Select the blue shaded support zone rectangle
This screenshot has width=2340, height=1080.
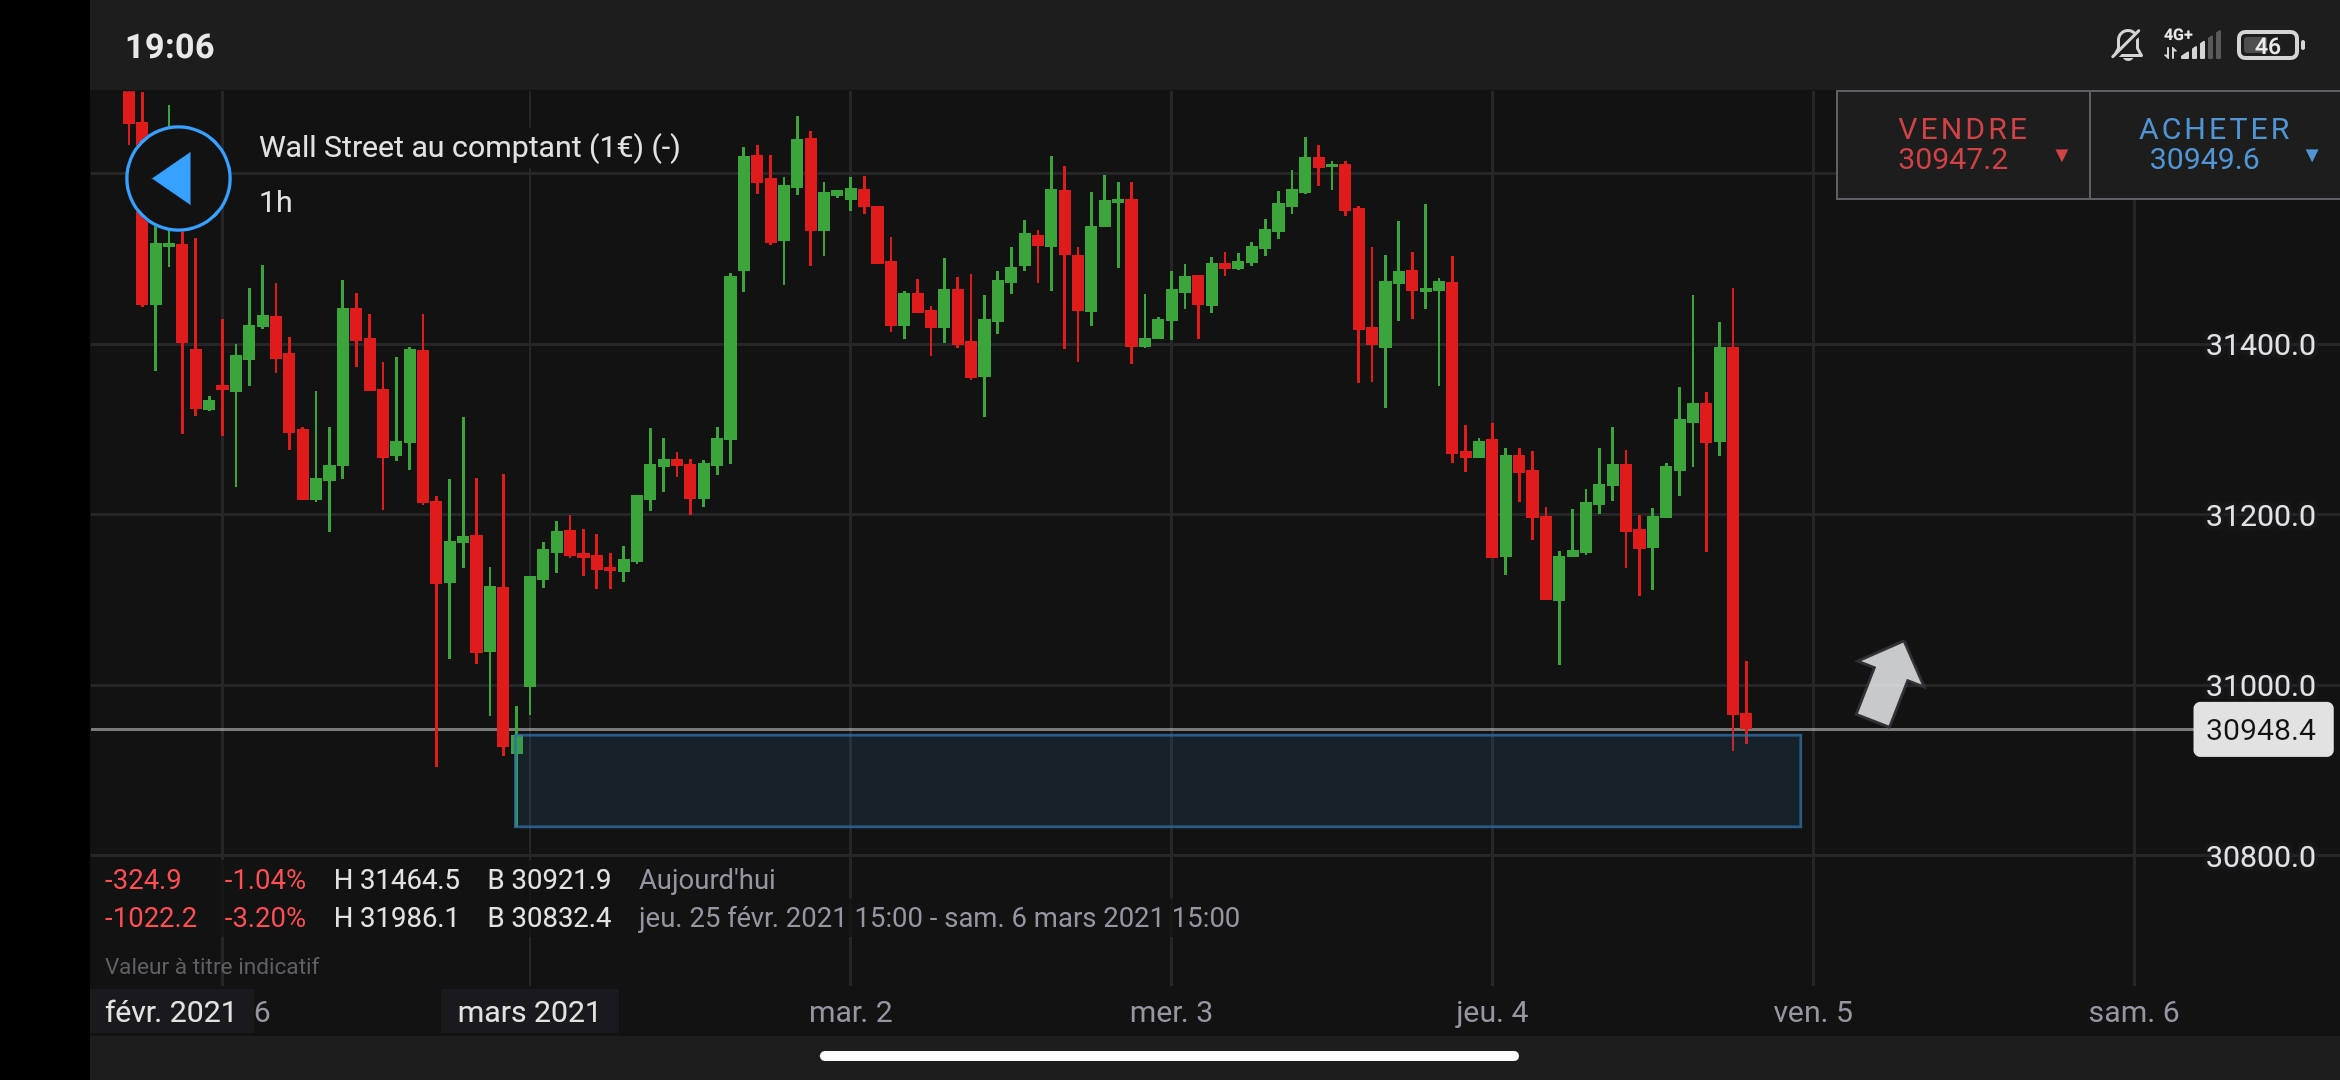point(1157,782)
